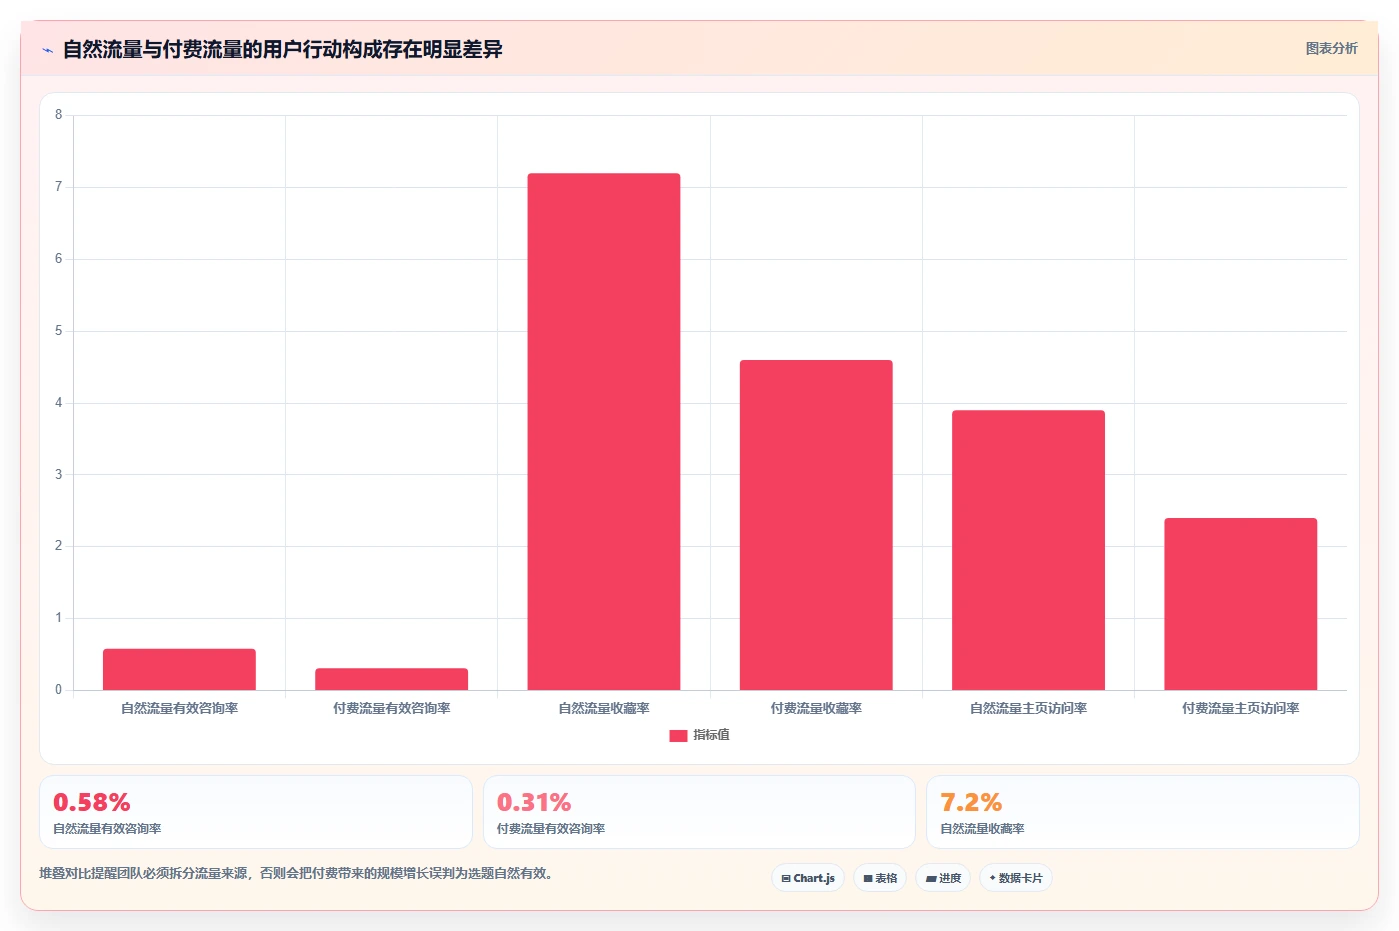
Task: Click the y-axis tick label 4
Action: (x=58, y=403)
